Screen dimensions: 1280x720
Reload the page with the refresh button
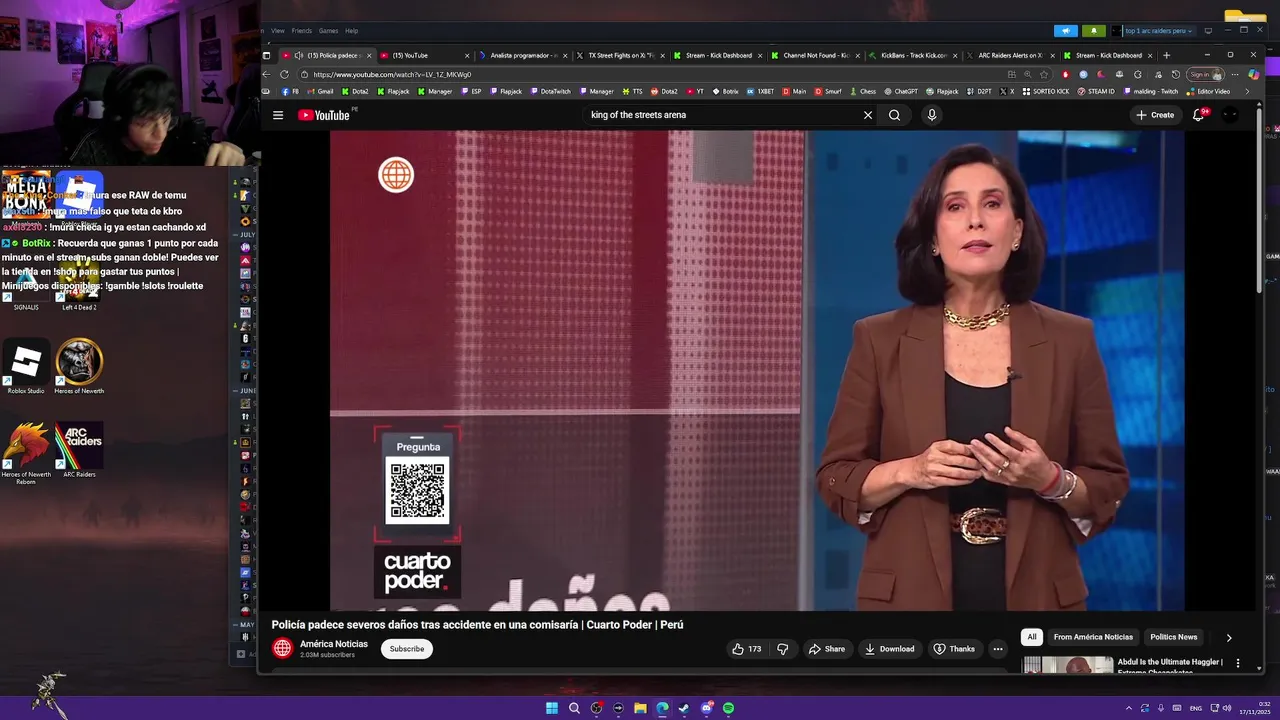tap(284, 74)
